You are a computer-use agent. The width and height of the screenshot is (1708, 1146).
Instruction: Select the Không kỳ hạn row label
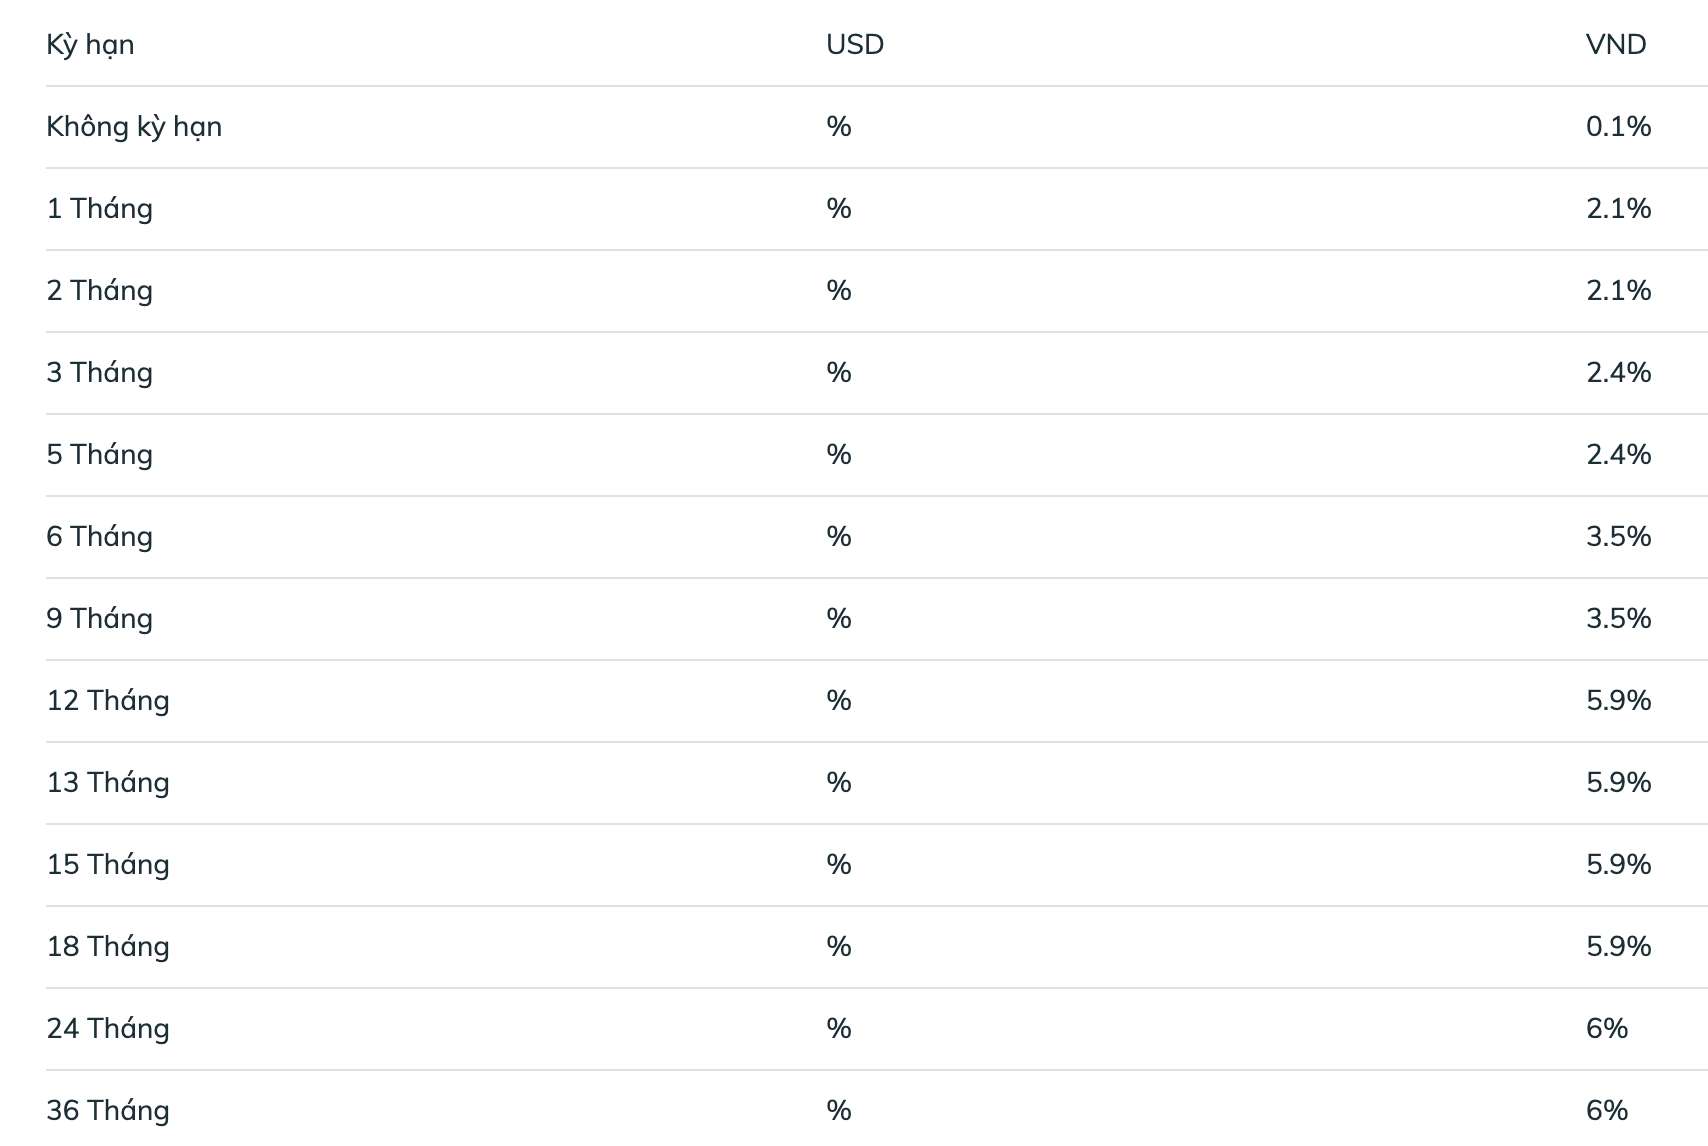coord(134,127)
